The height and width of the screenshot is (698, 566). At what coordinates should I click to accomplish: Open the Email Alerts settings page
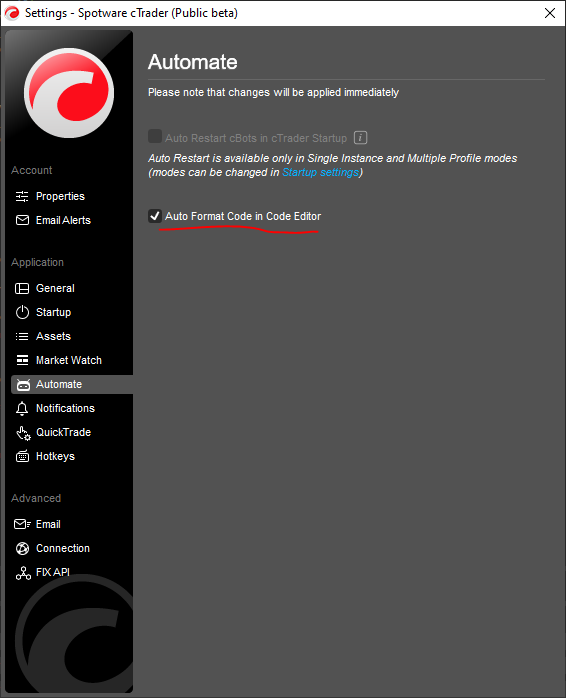pyautogui.click(x=63, y=220)
